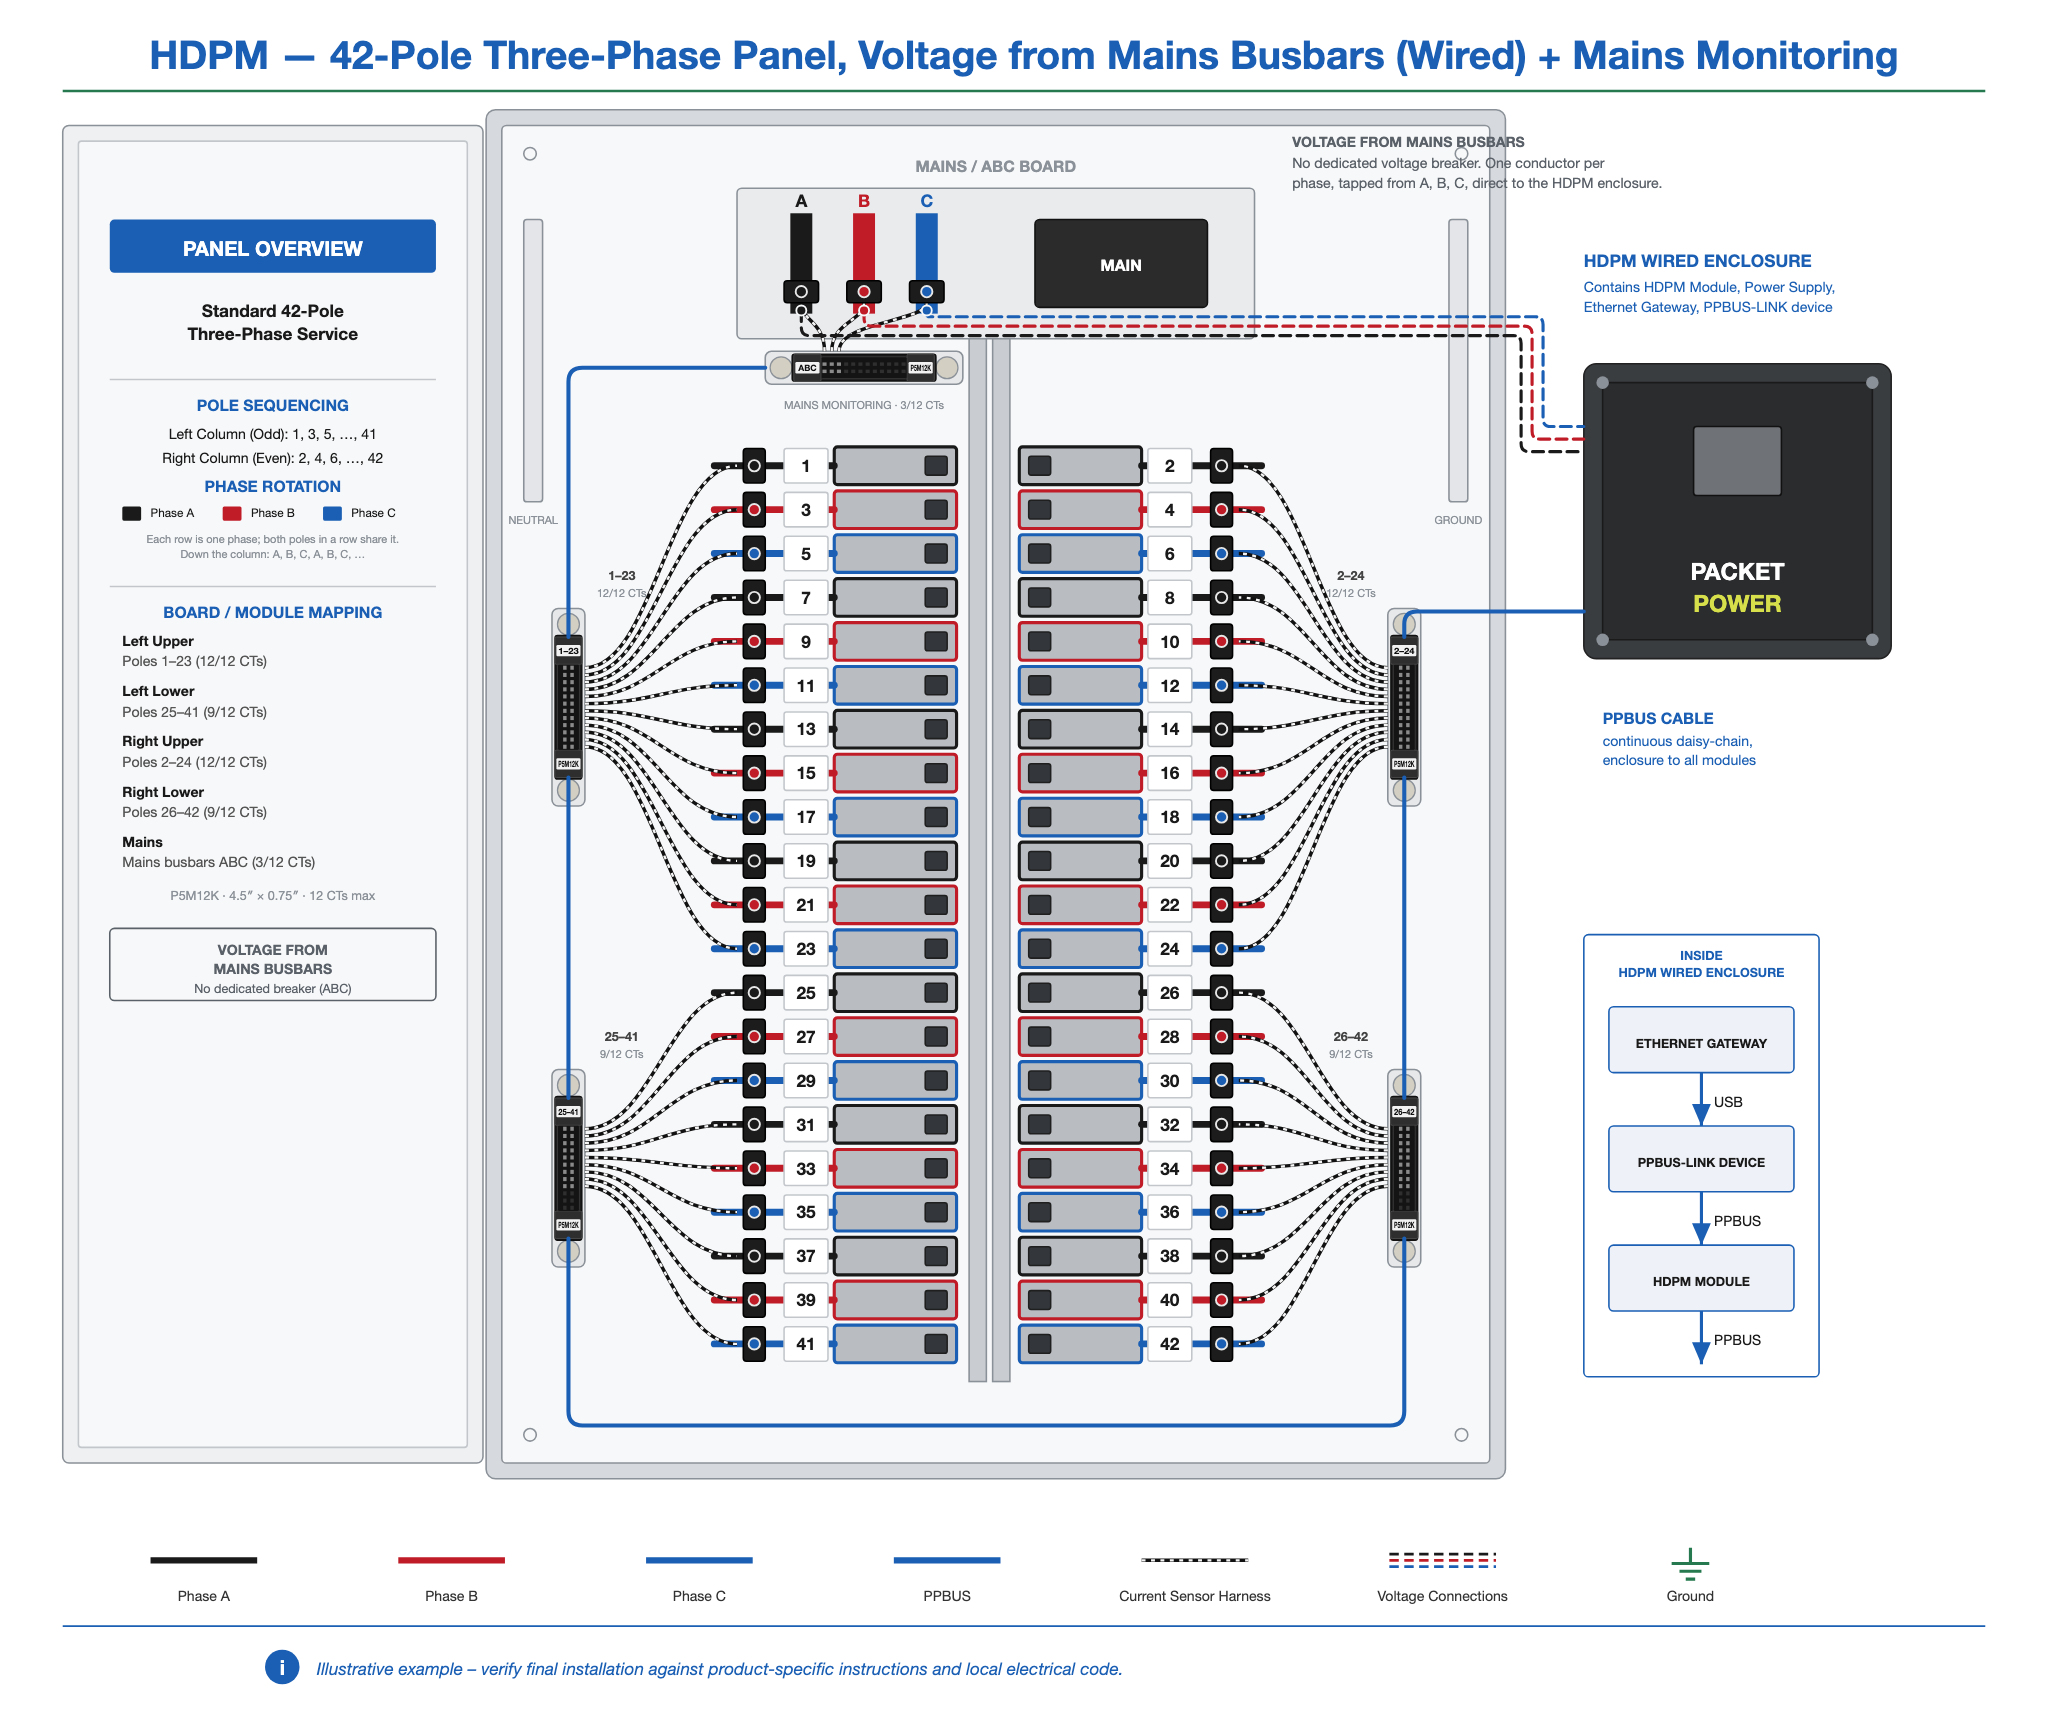Click the breaker at pole 7
The height and width of the screenshot is (1714, 2048).
895,598
